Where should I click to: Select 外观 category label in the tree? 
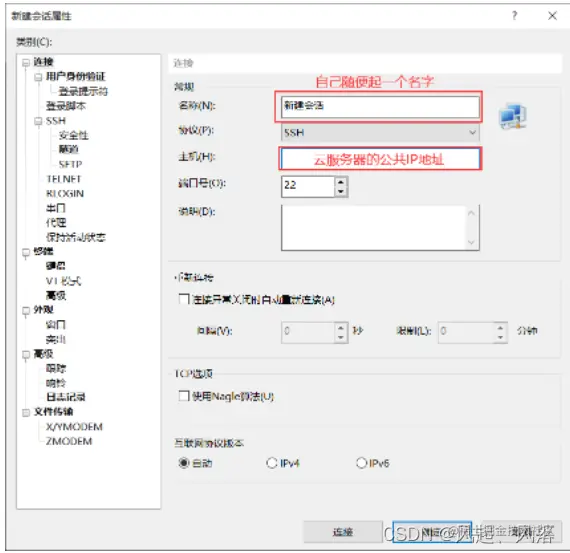(x=43, y=310)
